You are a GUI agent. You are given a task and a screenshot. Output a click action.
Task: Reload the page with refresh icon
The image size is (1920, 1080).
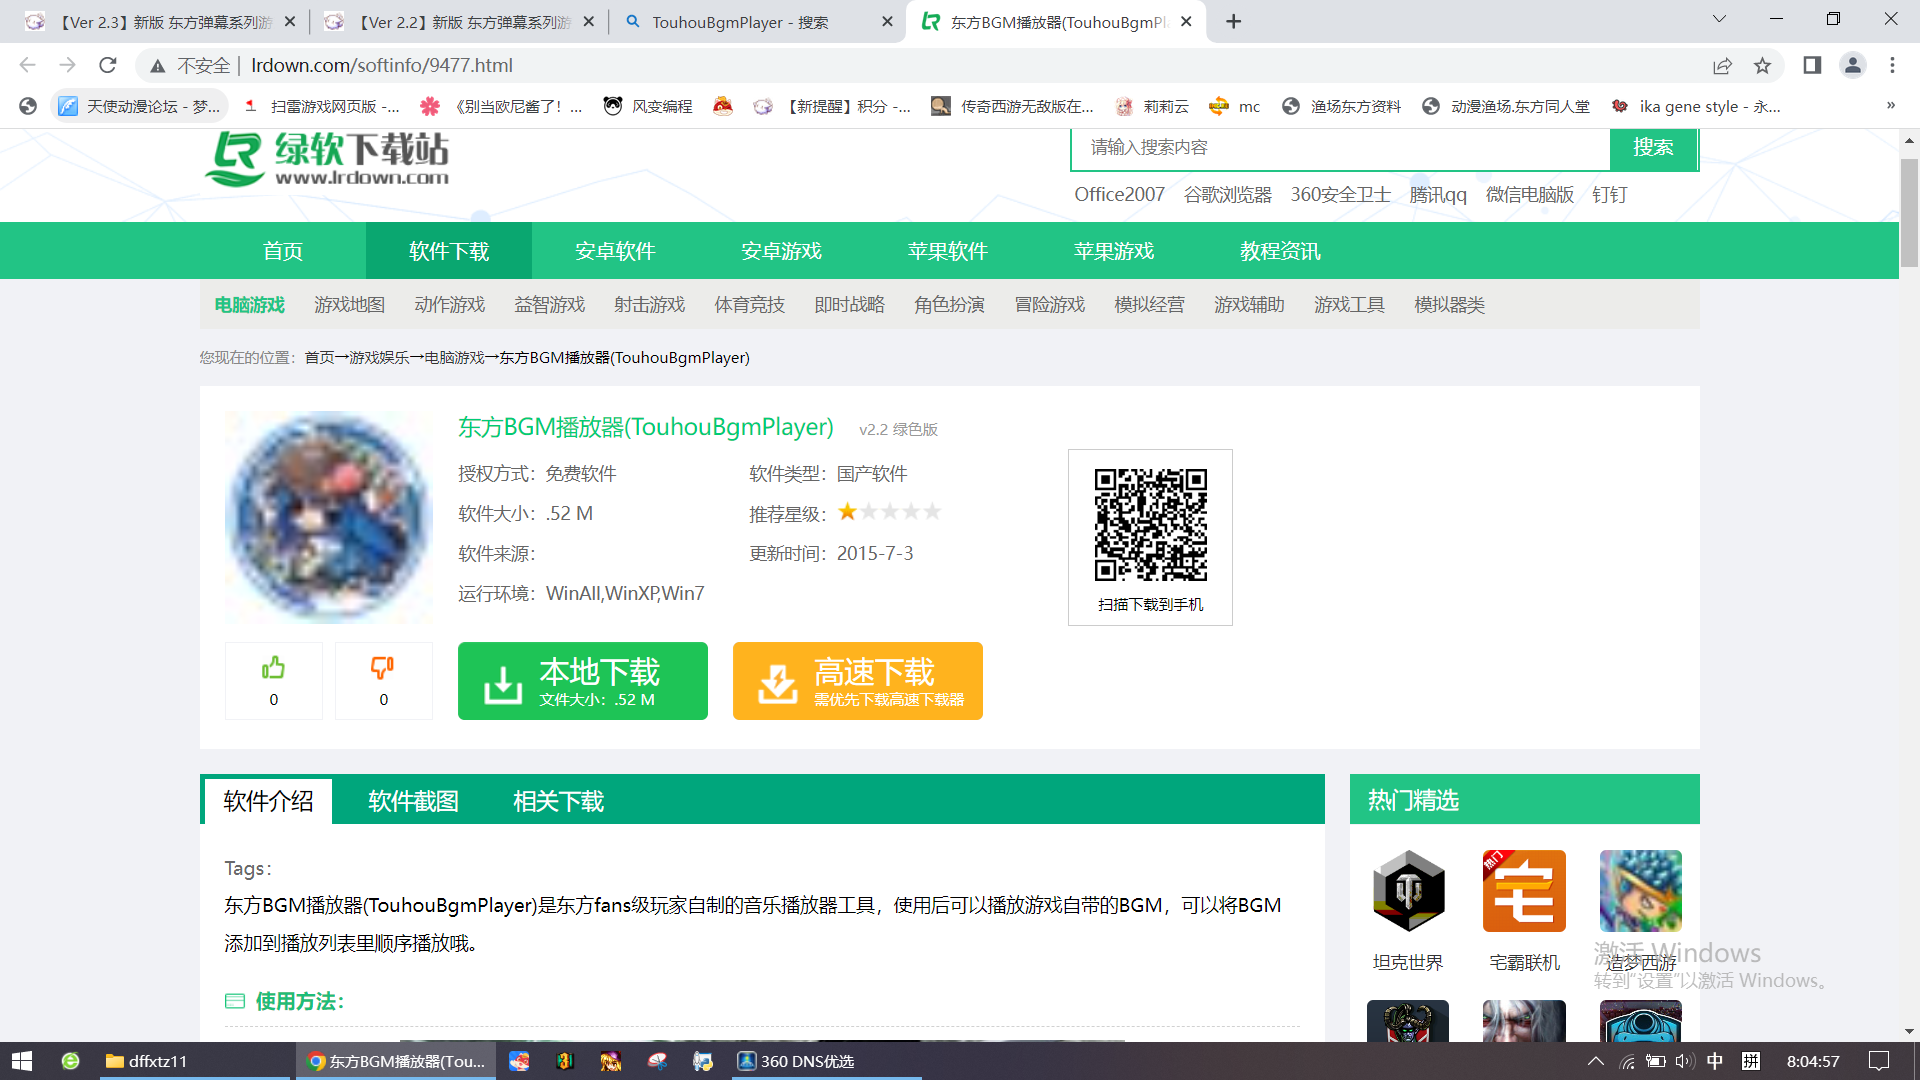pyautogui.click(x=108, y=66)
